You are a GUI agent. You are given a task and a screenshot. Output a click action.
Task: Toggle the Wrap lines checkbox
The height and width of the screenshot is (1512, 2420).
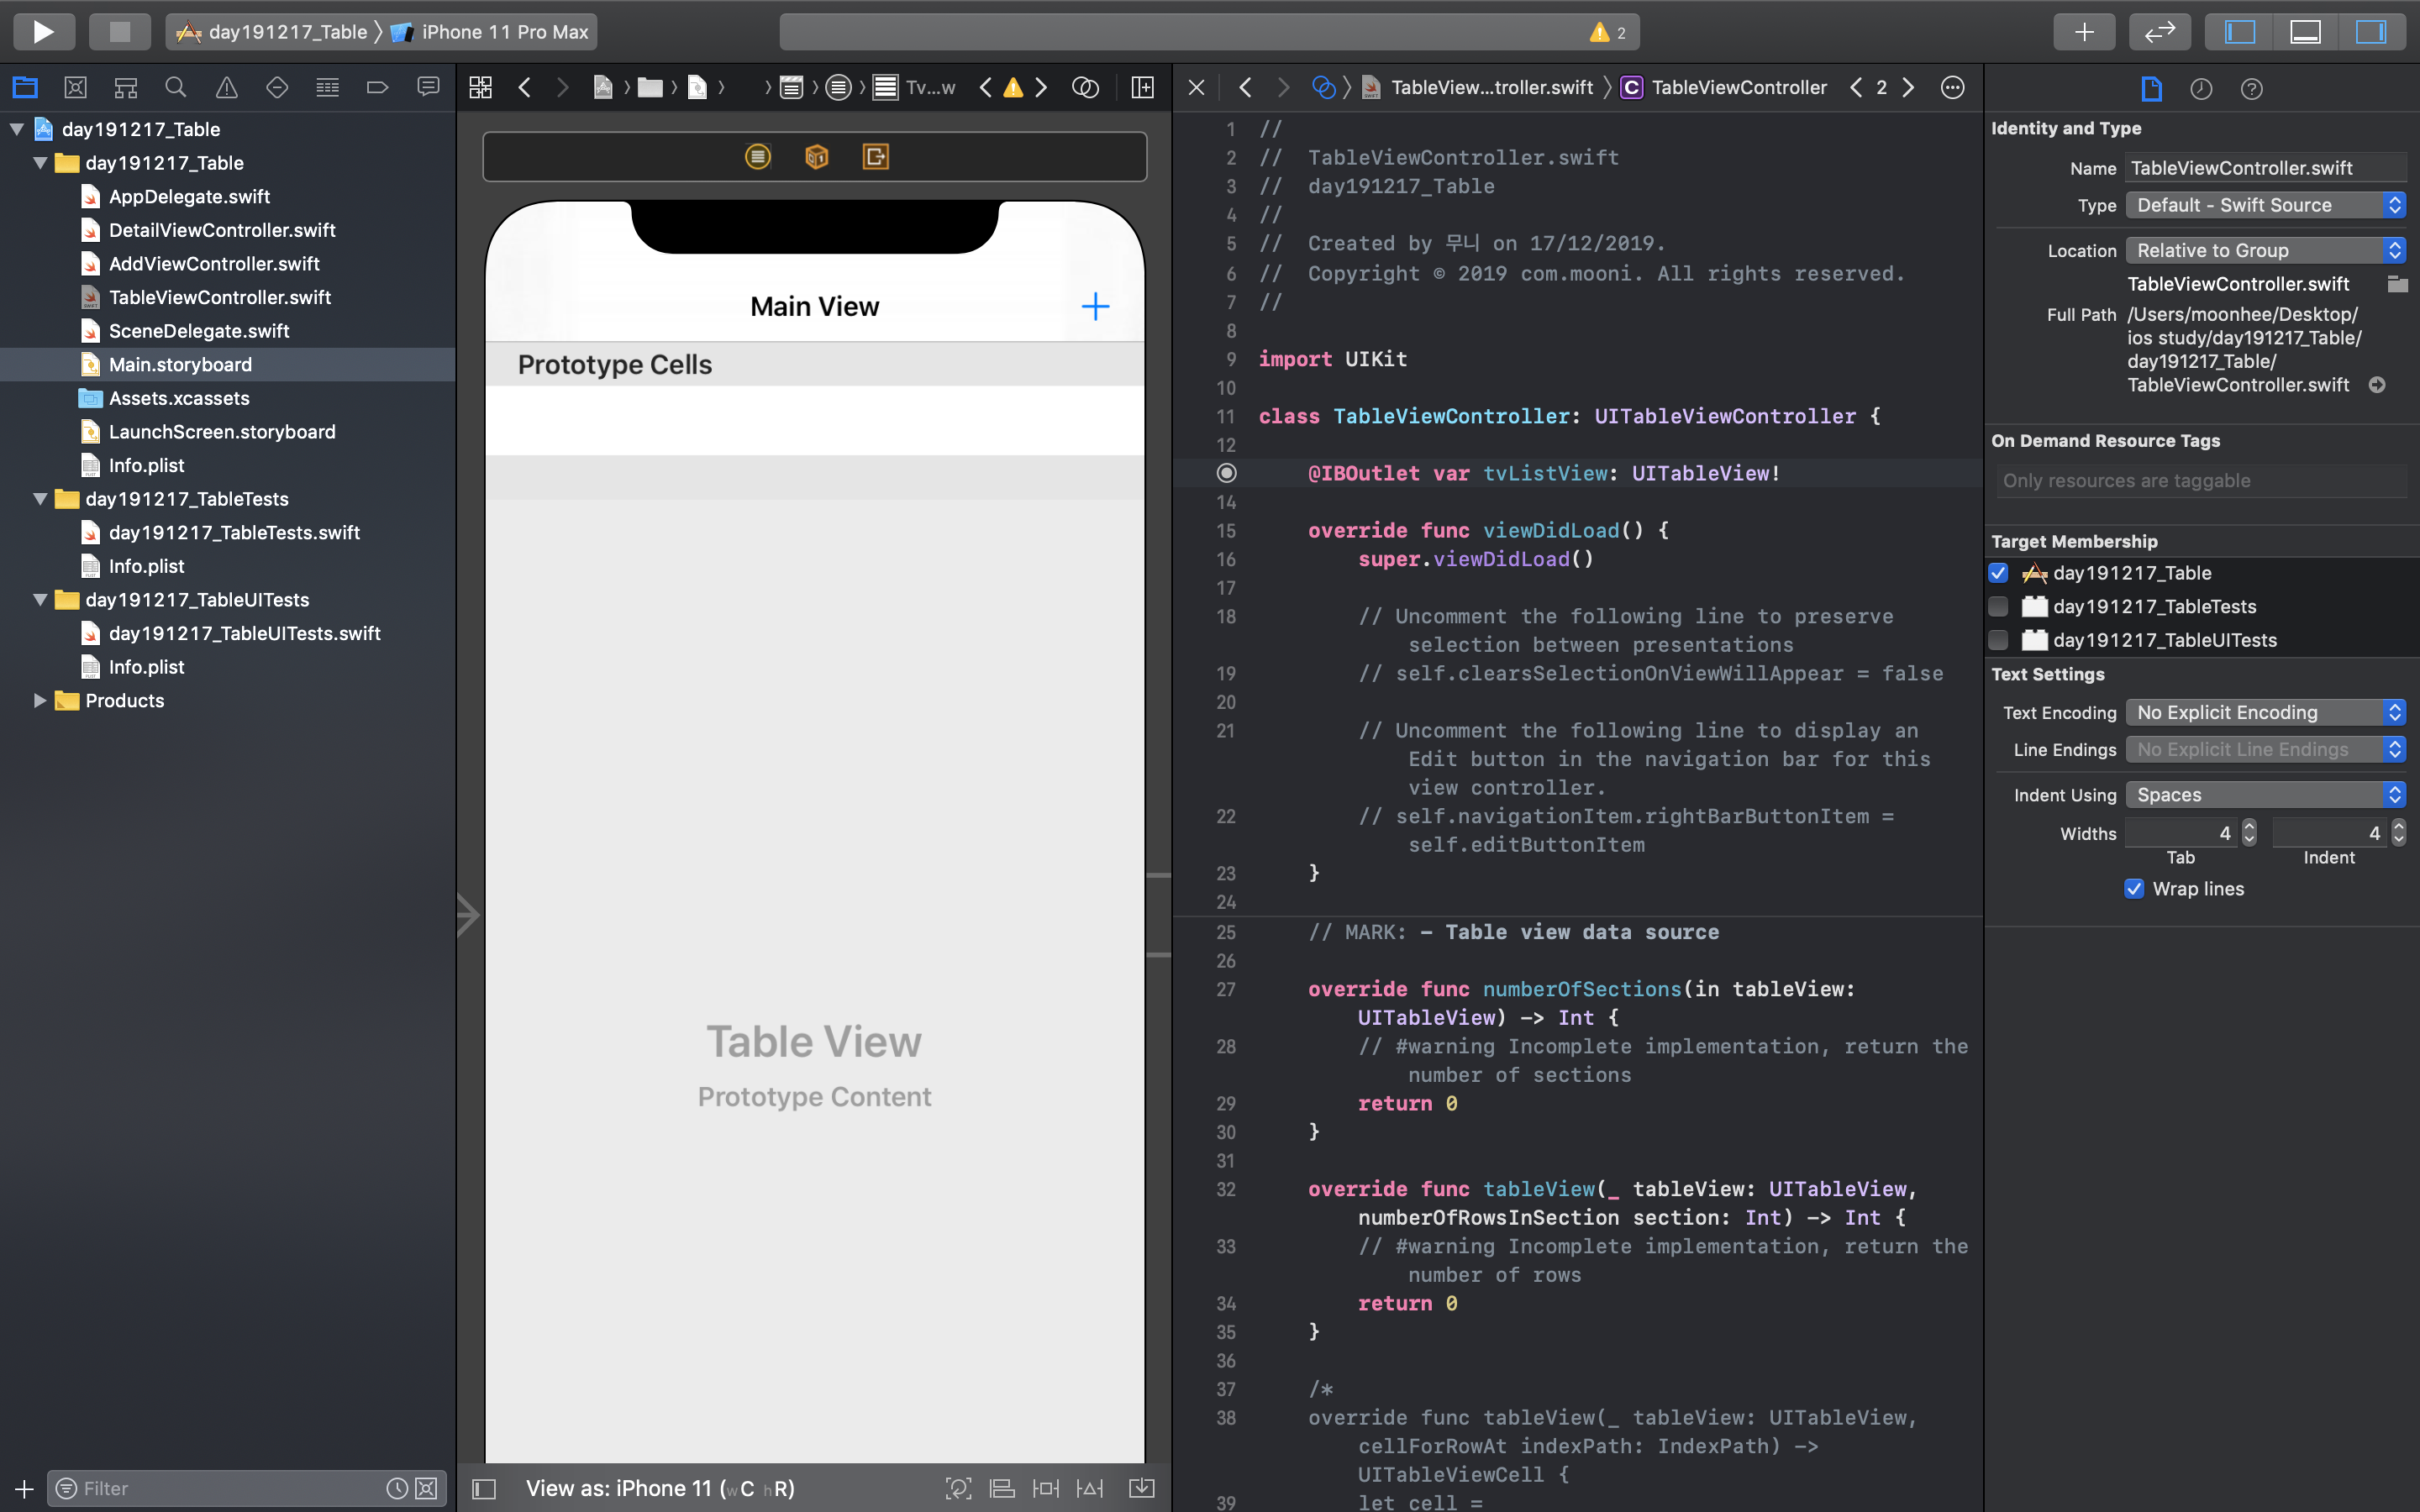pyautogui.click(x=2134, y=889)
